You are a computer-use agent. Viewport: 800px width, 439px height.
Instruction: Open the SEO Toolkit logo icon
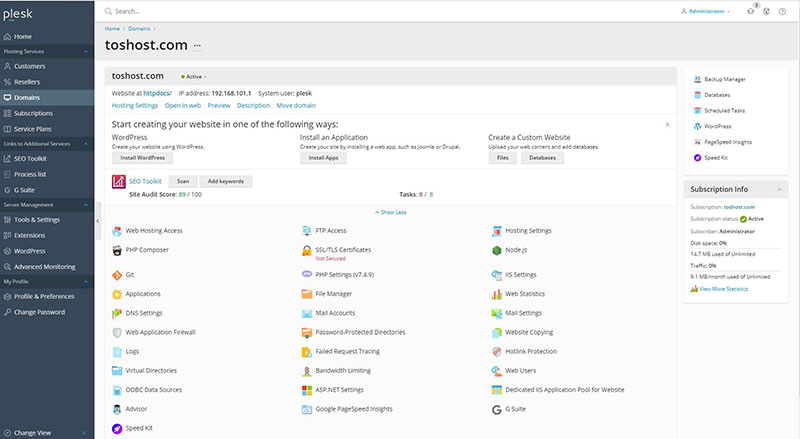coord(119,182)
